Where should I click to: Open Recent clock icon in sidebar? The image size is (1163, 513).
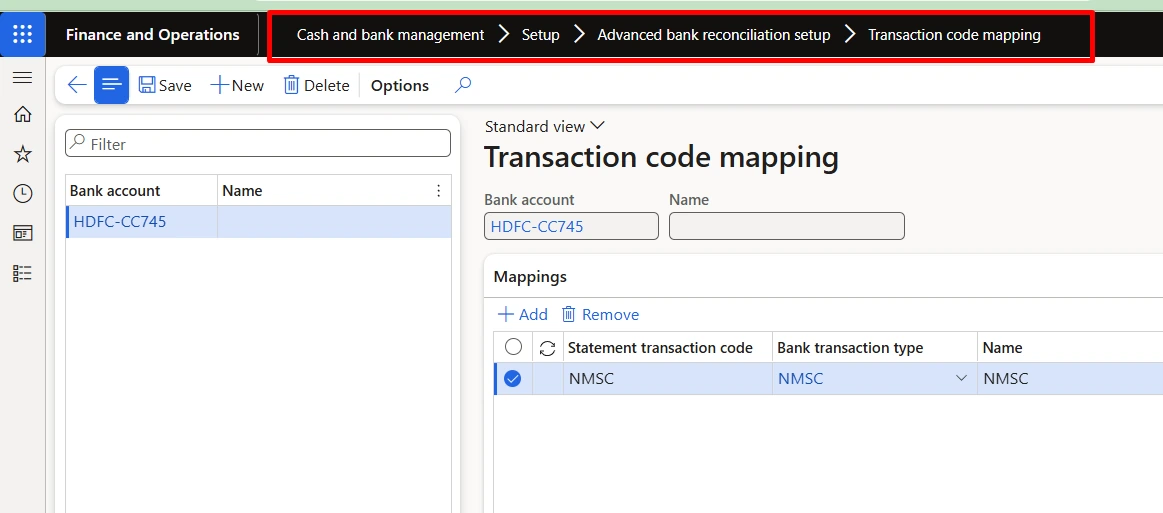pyautogui.click(x=23, y=193)
